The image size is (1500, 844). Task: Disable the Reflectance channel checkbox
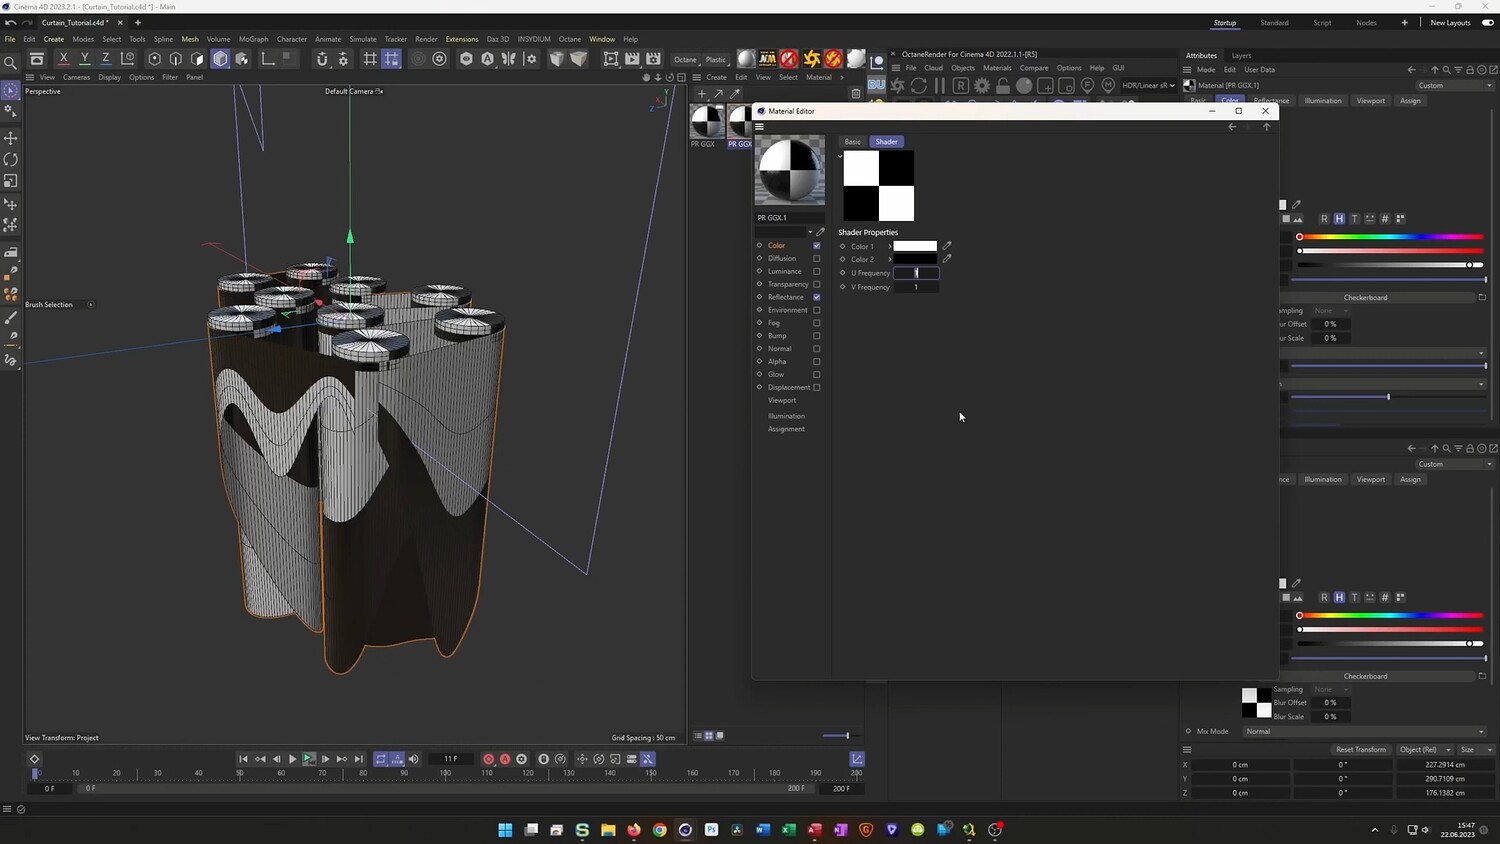point(817,297)
